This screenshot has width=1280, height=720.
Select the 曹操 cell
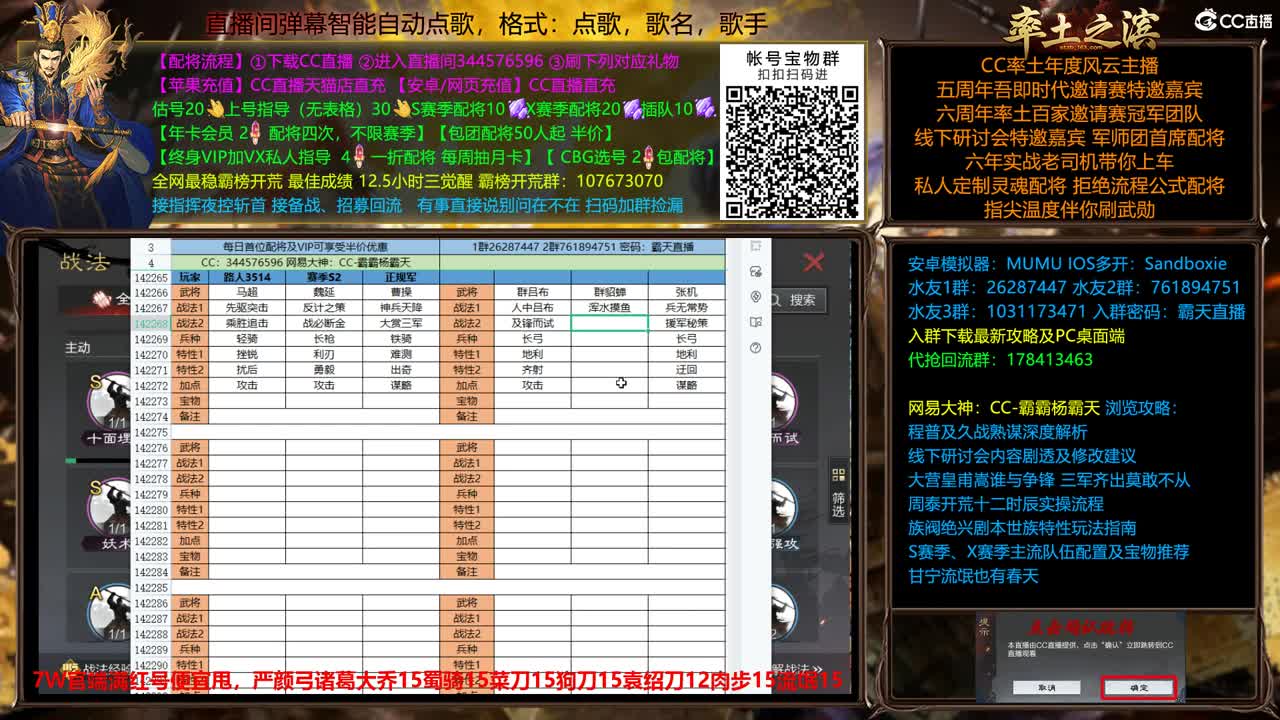pos(401,292)
